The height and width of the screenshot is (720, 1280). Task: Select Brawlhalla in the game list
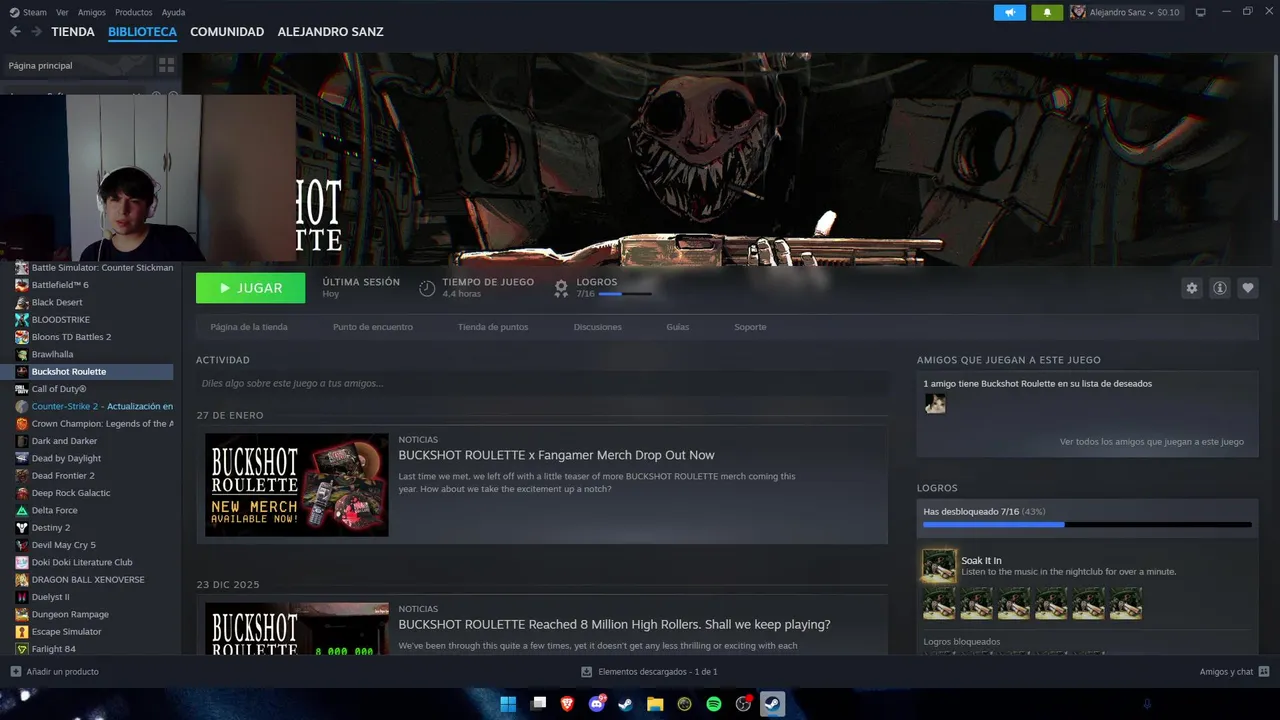click(x=52, y=354)
